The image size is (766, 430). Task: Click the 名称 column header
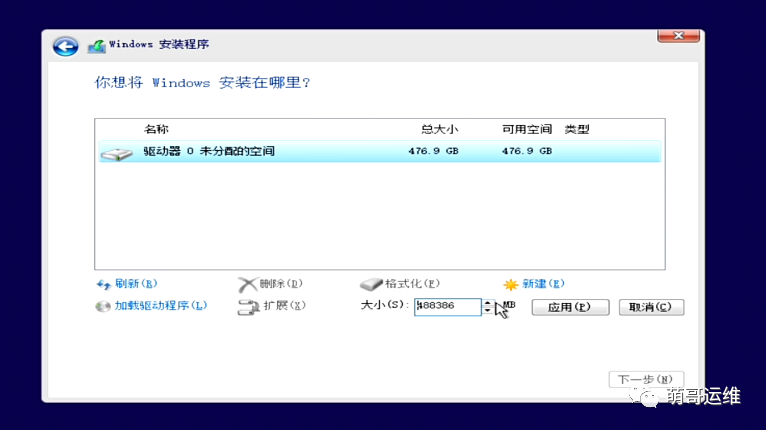pyautogui.click(x=156, y=129)
